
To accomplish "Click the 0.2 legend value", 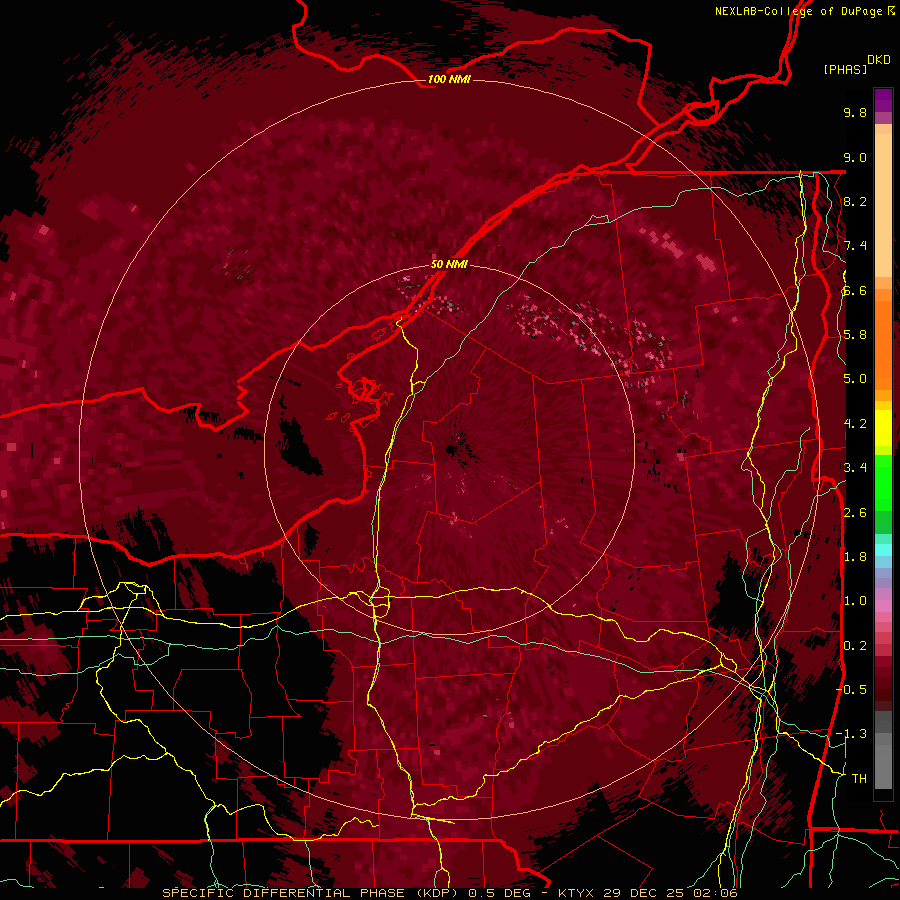I will coord(855,645).
